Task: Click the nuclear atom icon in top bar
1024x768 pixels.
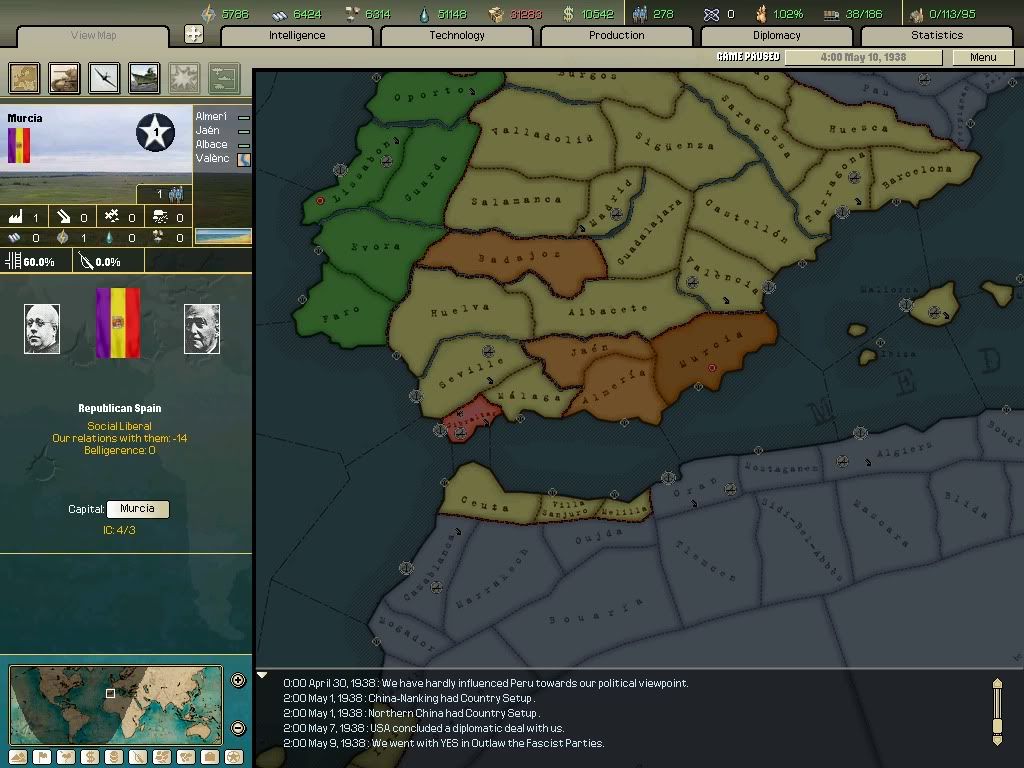Action: (x=711, y=14)
